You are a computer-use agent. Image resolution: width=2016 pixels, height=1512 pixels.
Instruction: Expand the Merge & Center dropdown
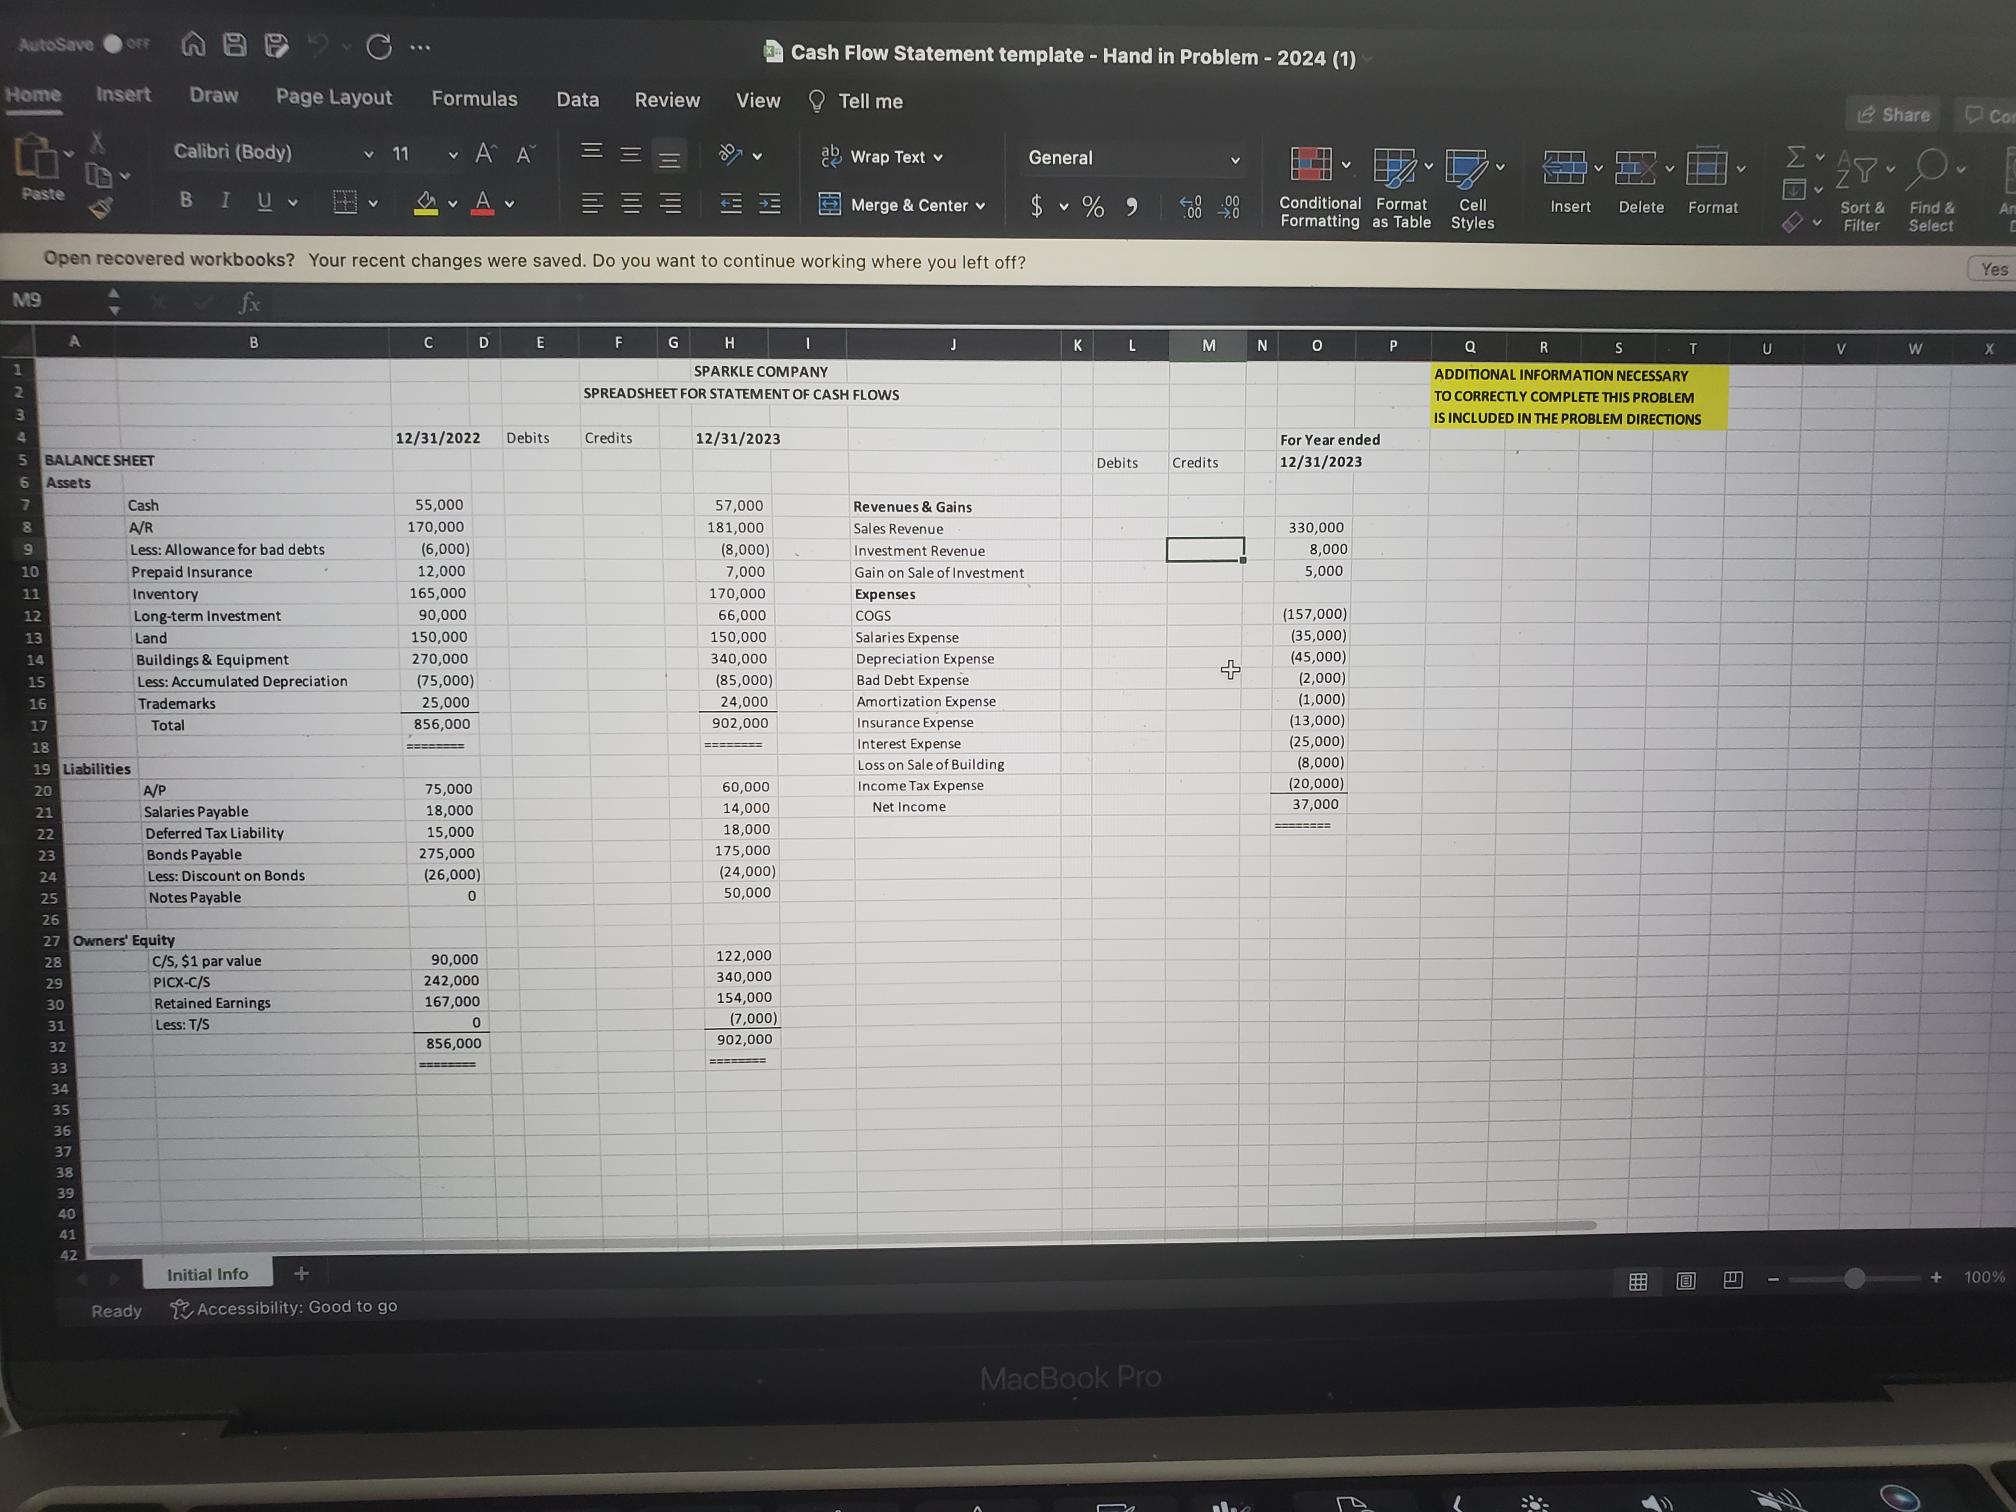coord(978,205)
